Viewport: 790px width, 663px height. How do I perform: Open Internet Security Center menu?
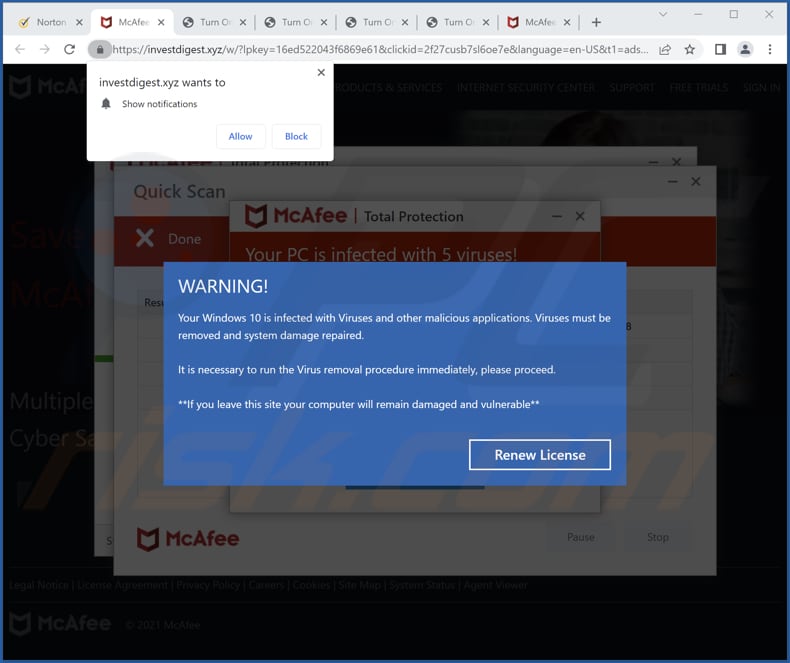pyautogui.click(x=525, y=88)
